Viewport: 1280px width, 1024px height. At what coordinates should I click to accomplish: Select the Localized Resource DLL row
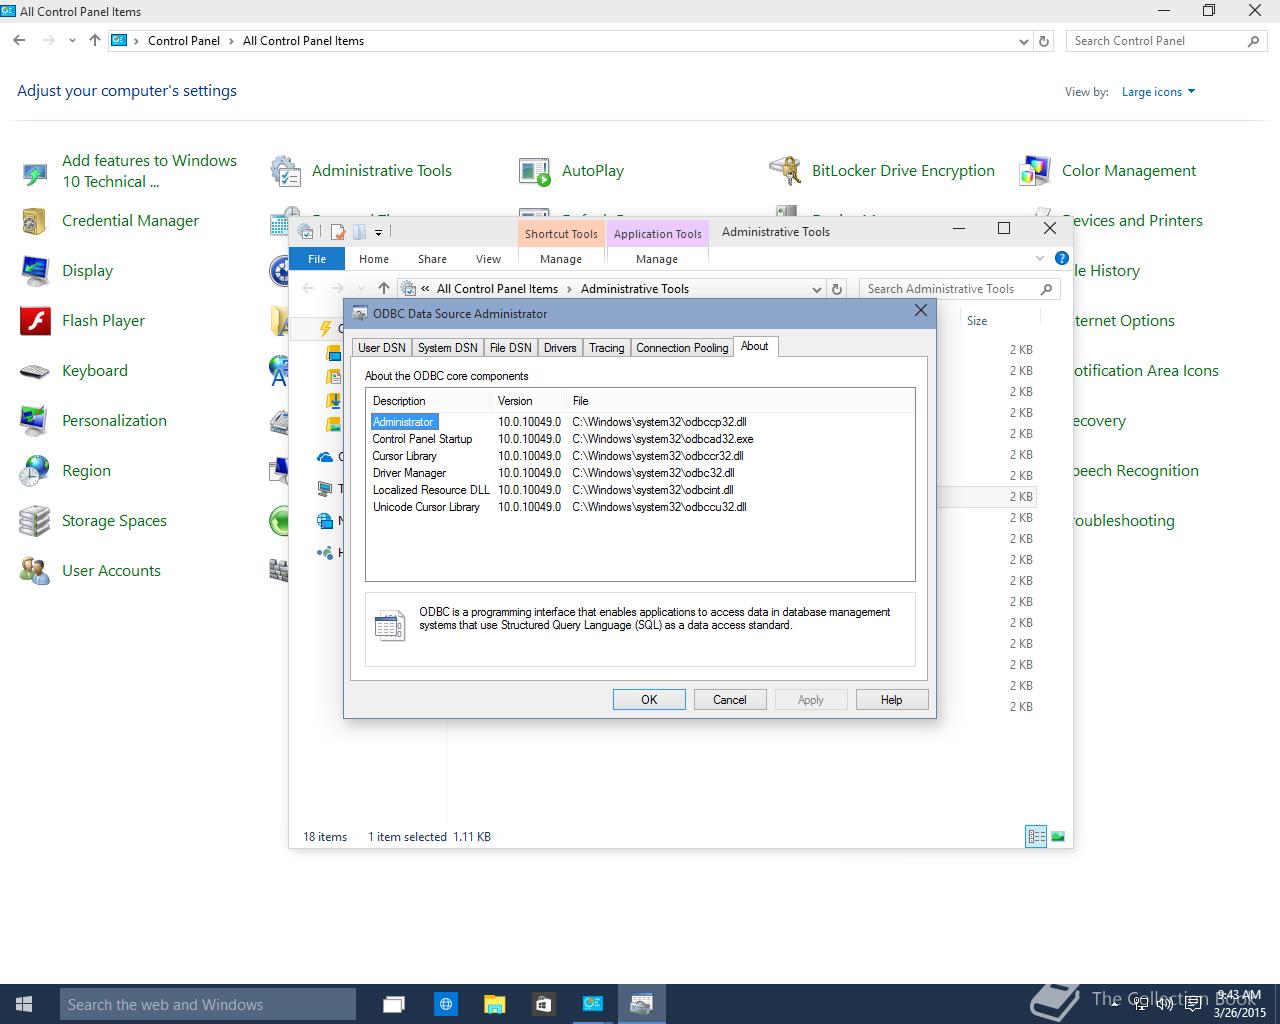coord(640,490)
